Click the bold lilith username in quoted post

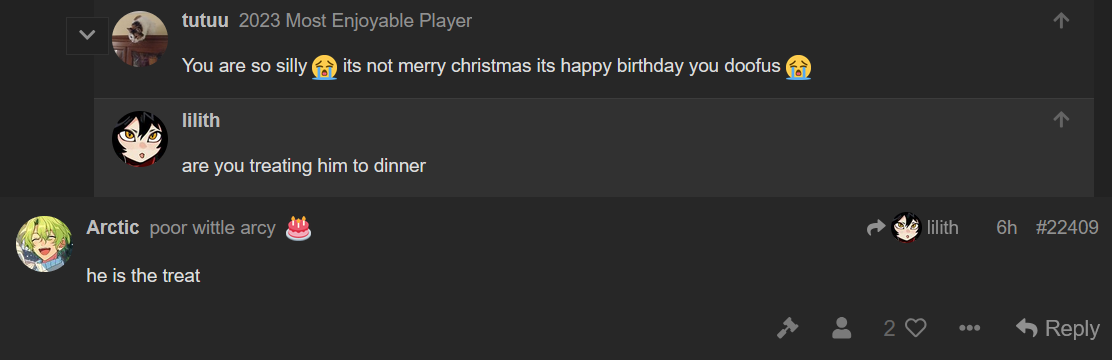coord(201,120)
